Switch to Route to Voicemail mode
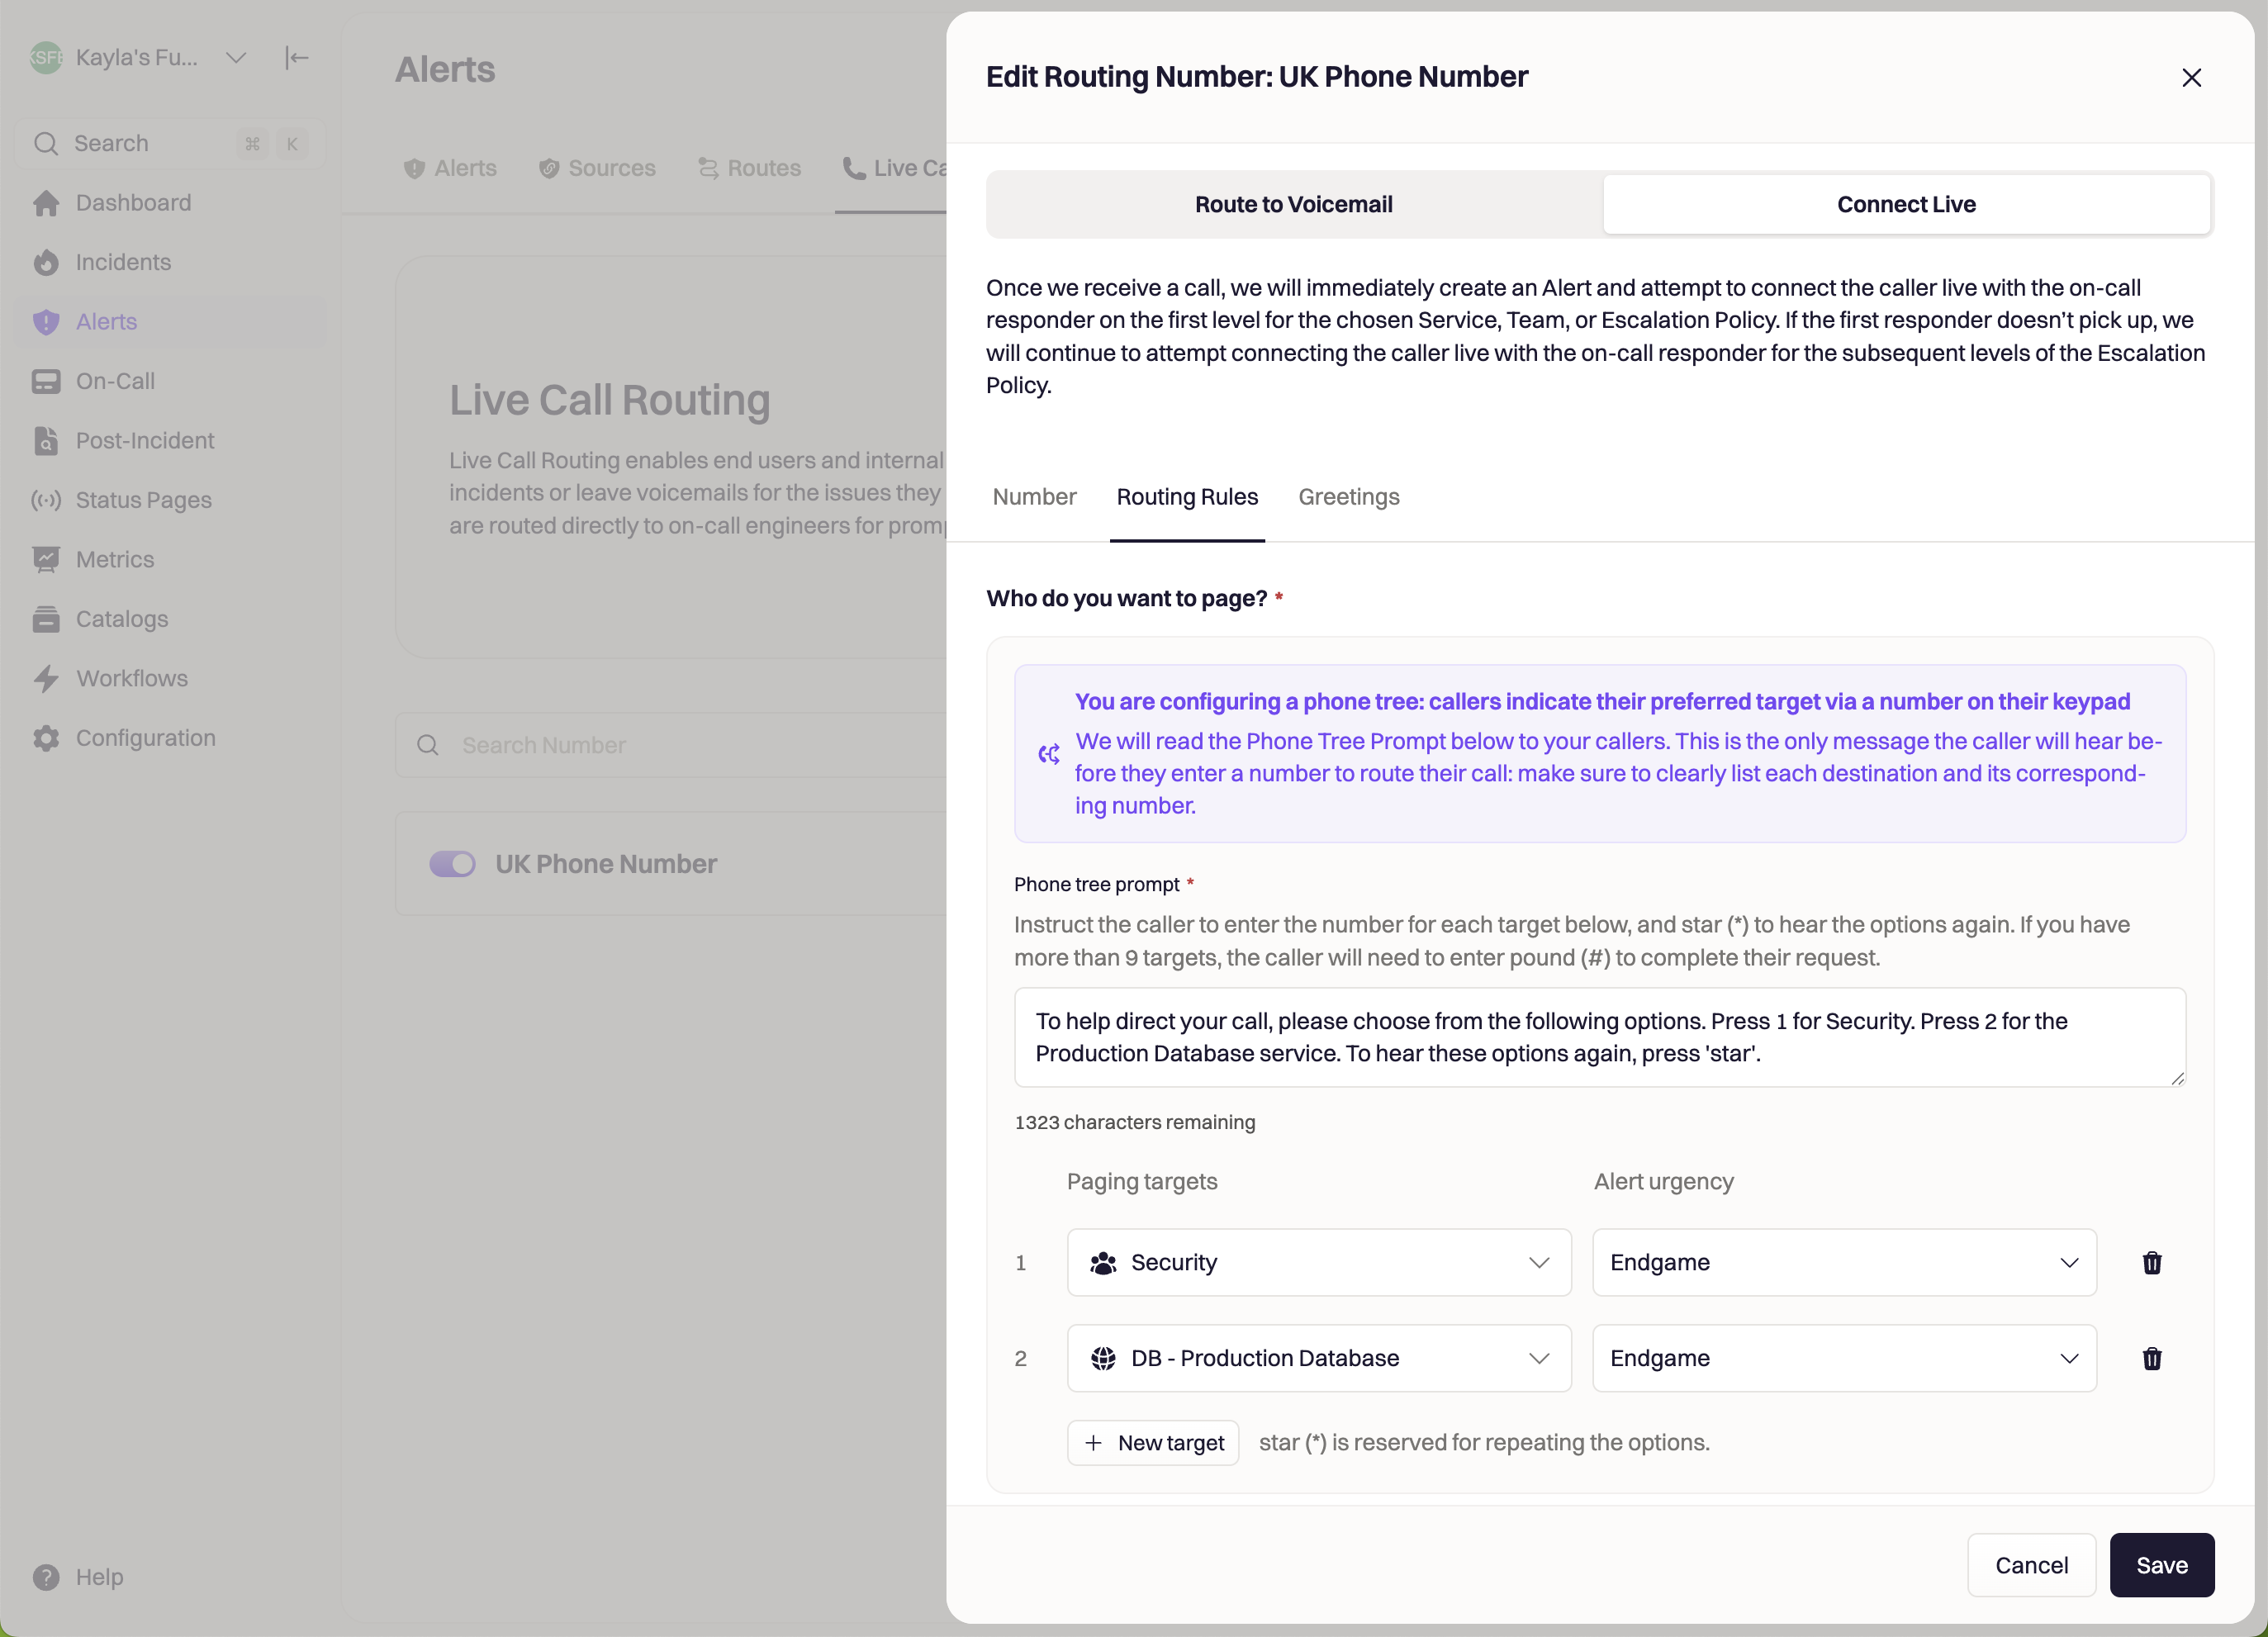The width and height of the screenshot is (2268, 1637). coord(1293,204)
